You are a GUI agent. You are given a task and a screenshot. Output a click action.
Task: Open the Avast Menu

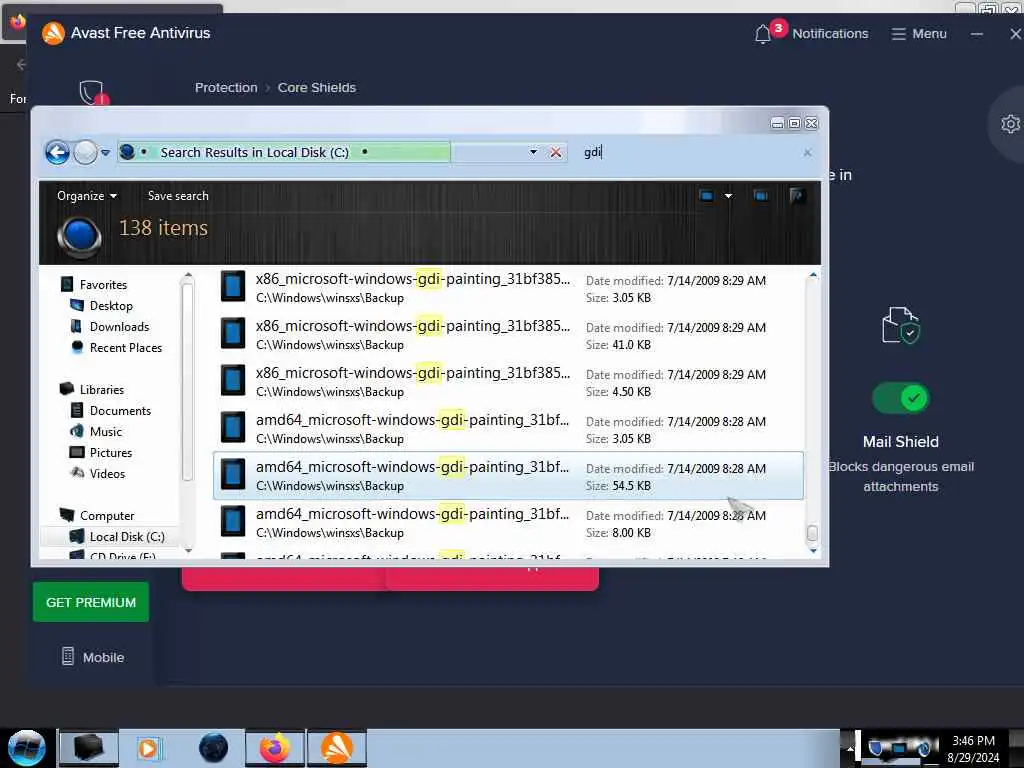(919, 34)
